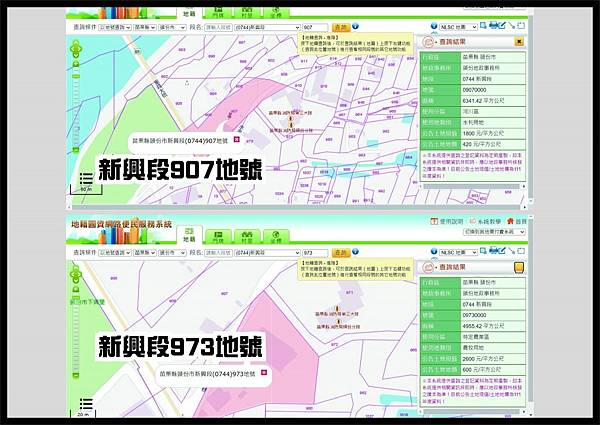Screen dimensions: 600x425
Task: Click the rectangle frame icon in the lower toolbar
Action: tap(521, 251)
